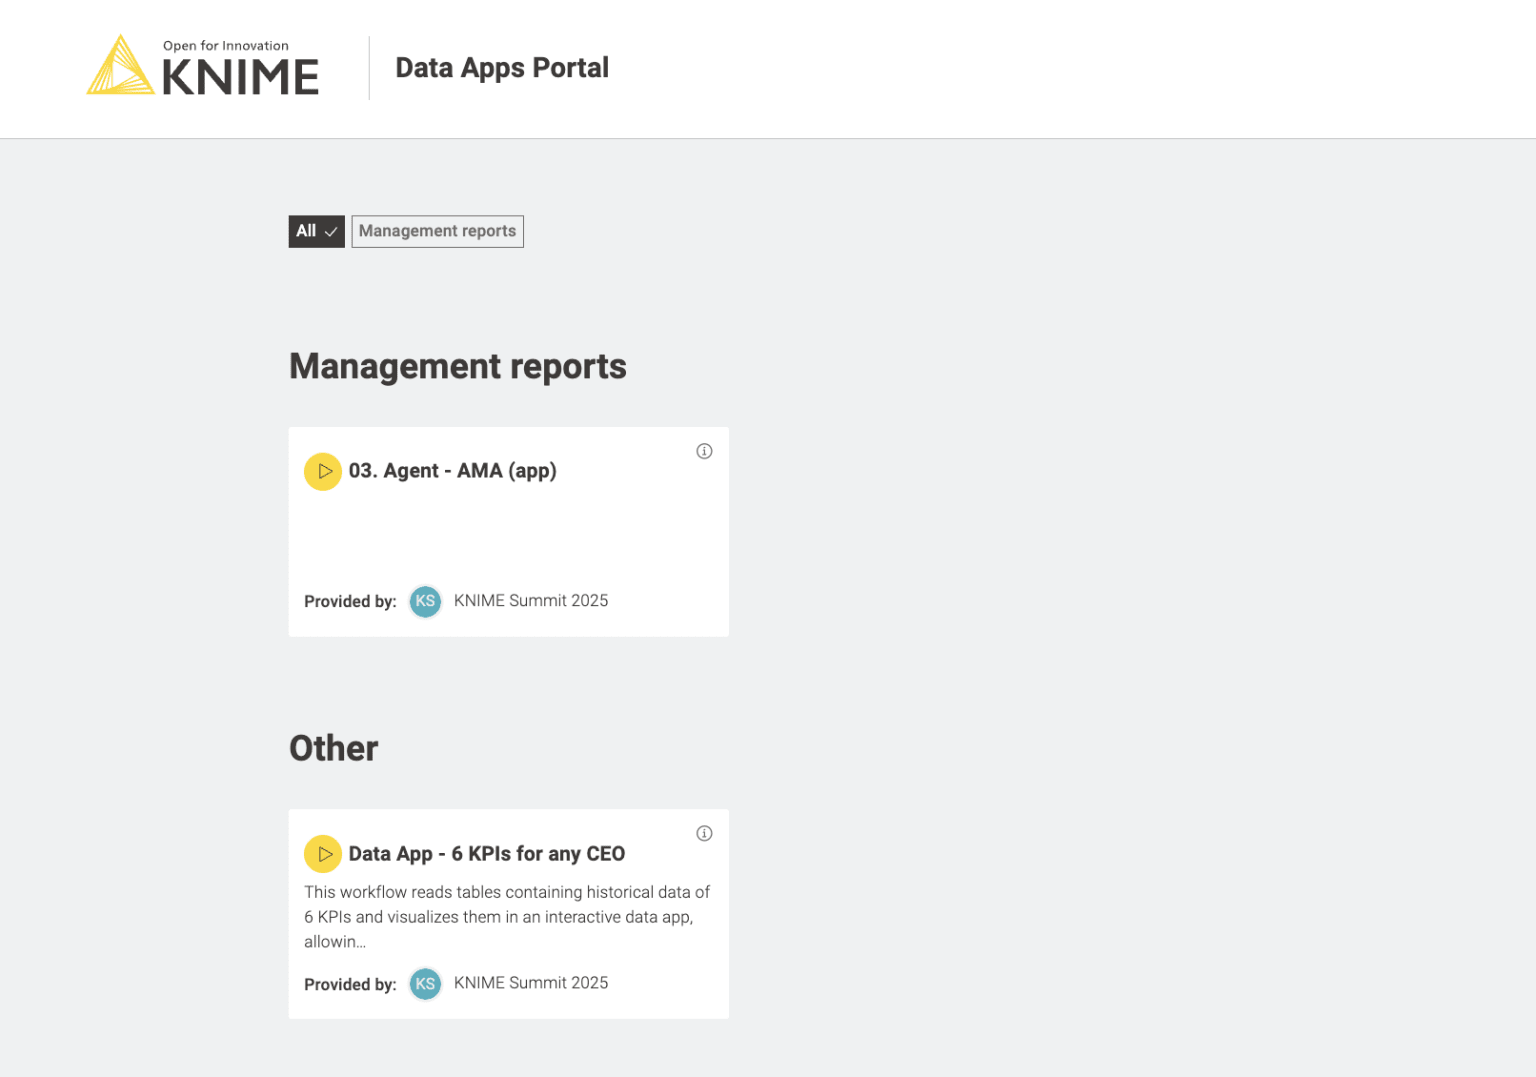Run the Data App - 6 KPIs play icon
Screen dimensions: 1536x1077
[323, 854]
